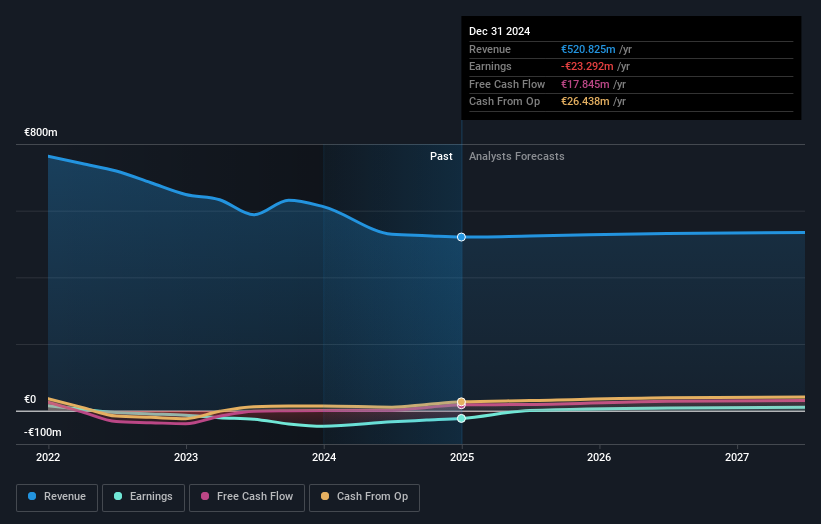
Task: Click the 2025 x-axis label
Action: click(462, 457)
